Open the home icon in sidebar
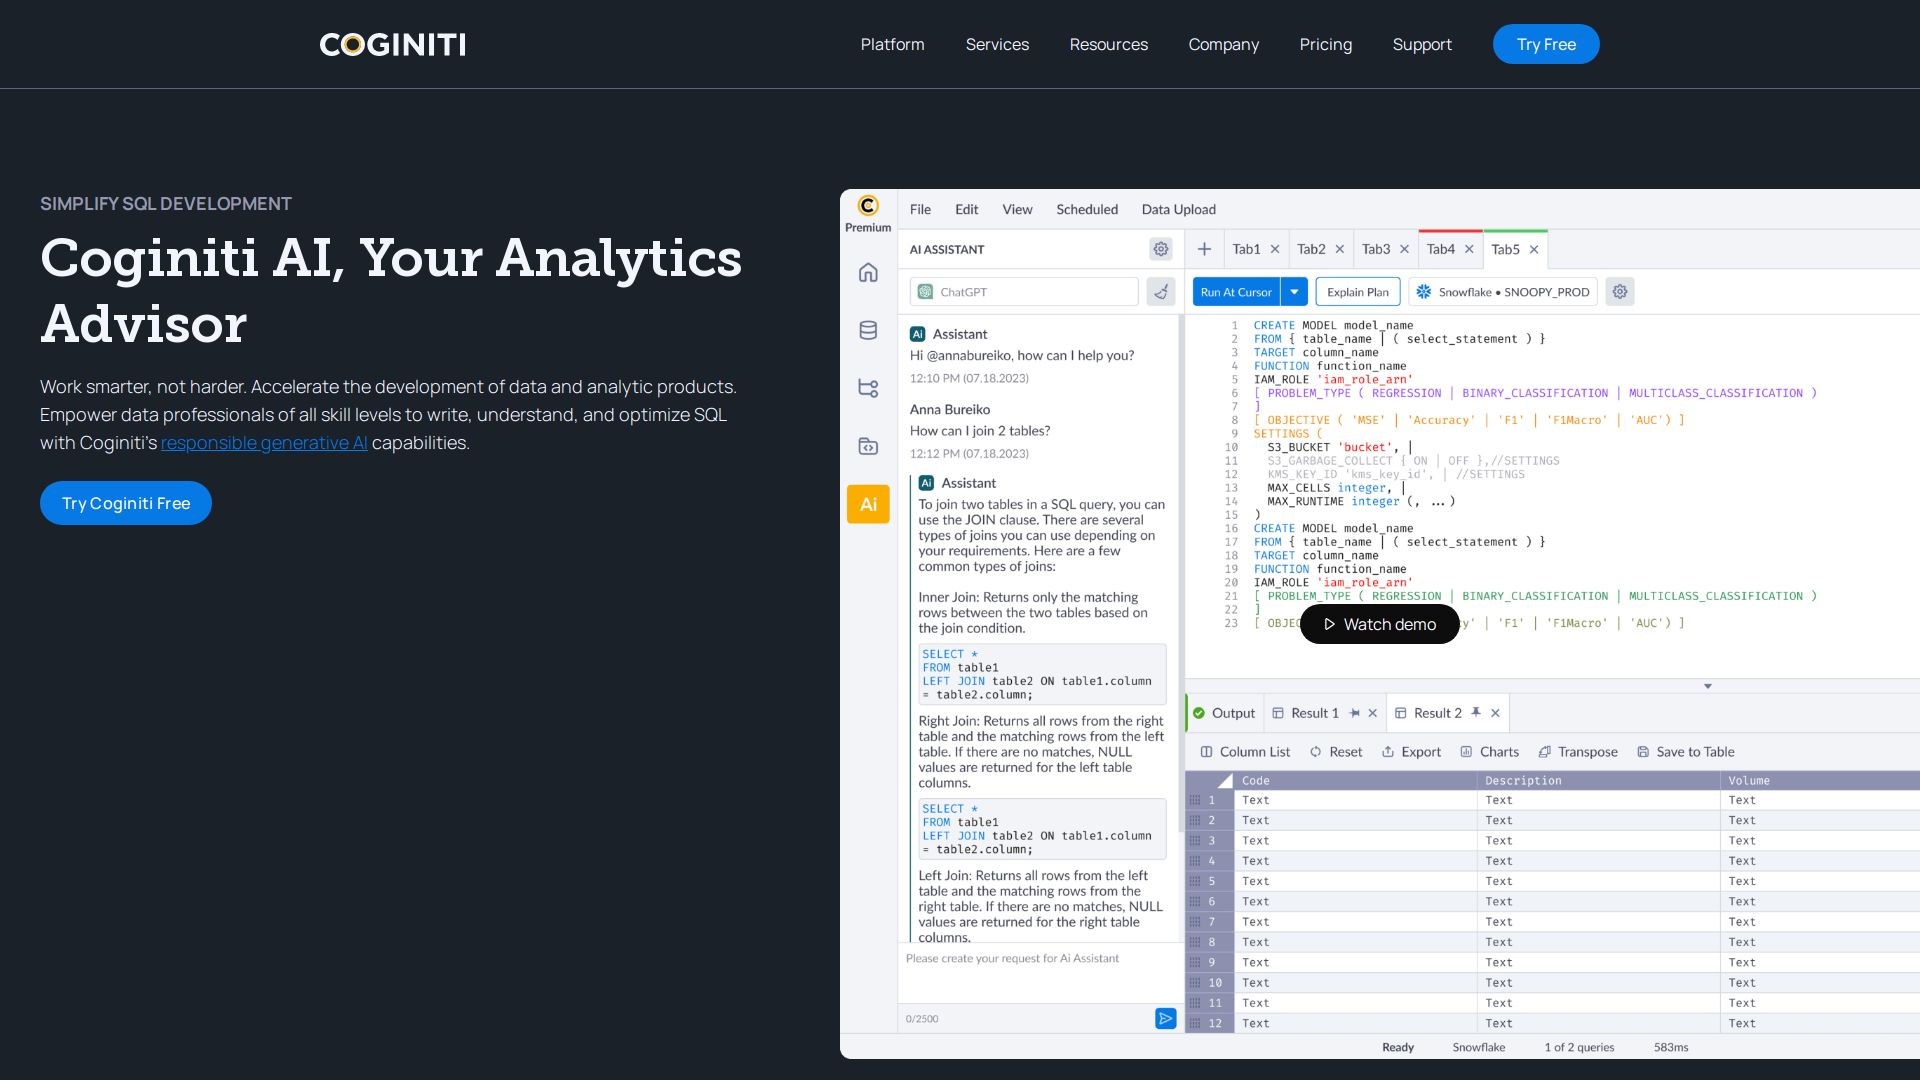This screenshot has width=1920, height=1080. pyautogui.click(x=868, y=272)
